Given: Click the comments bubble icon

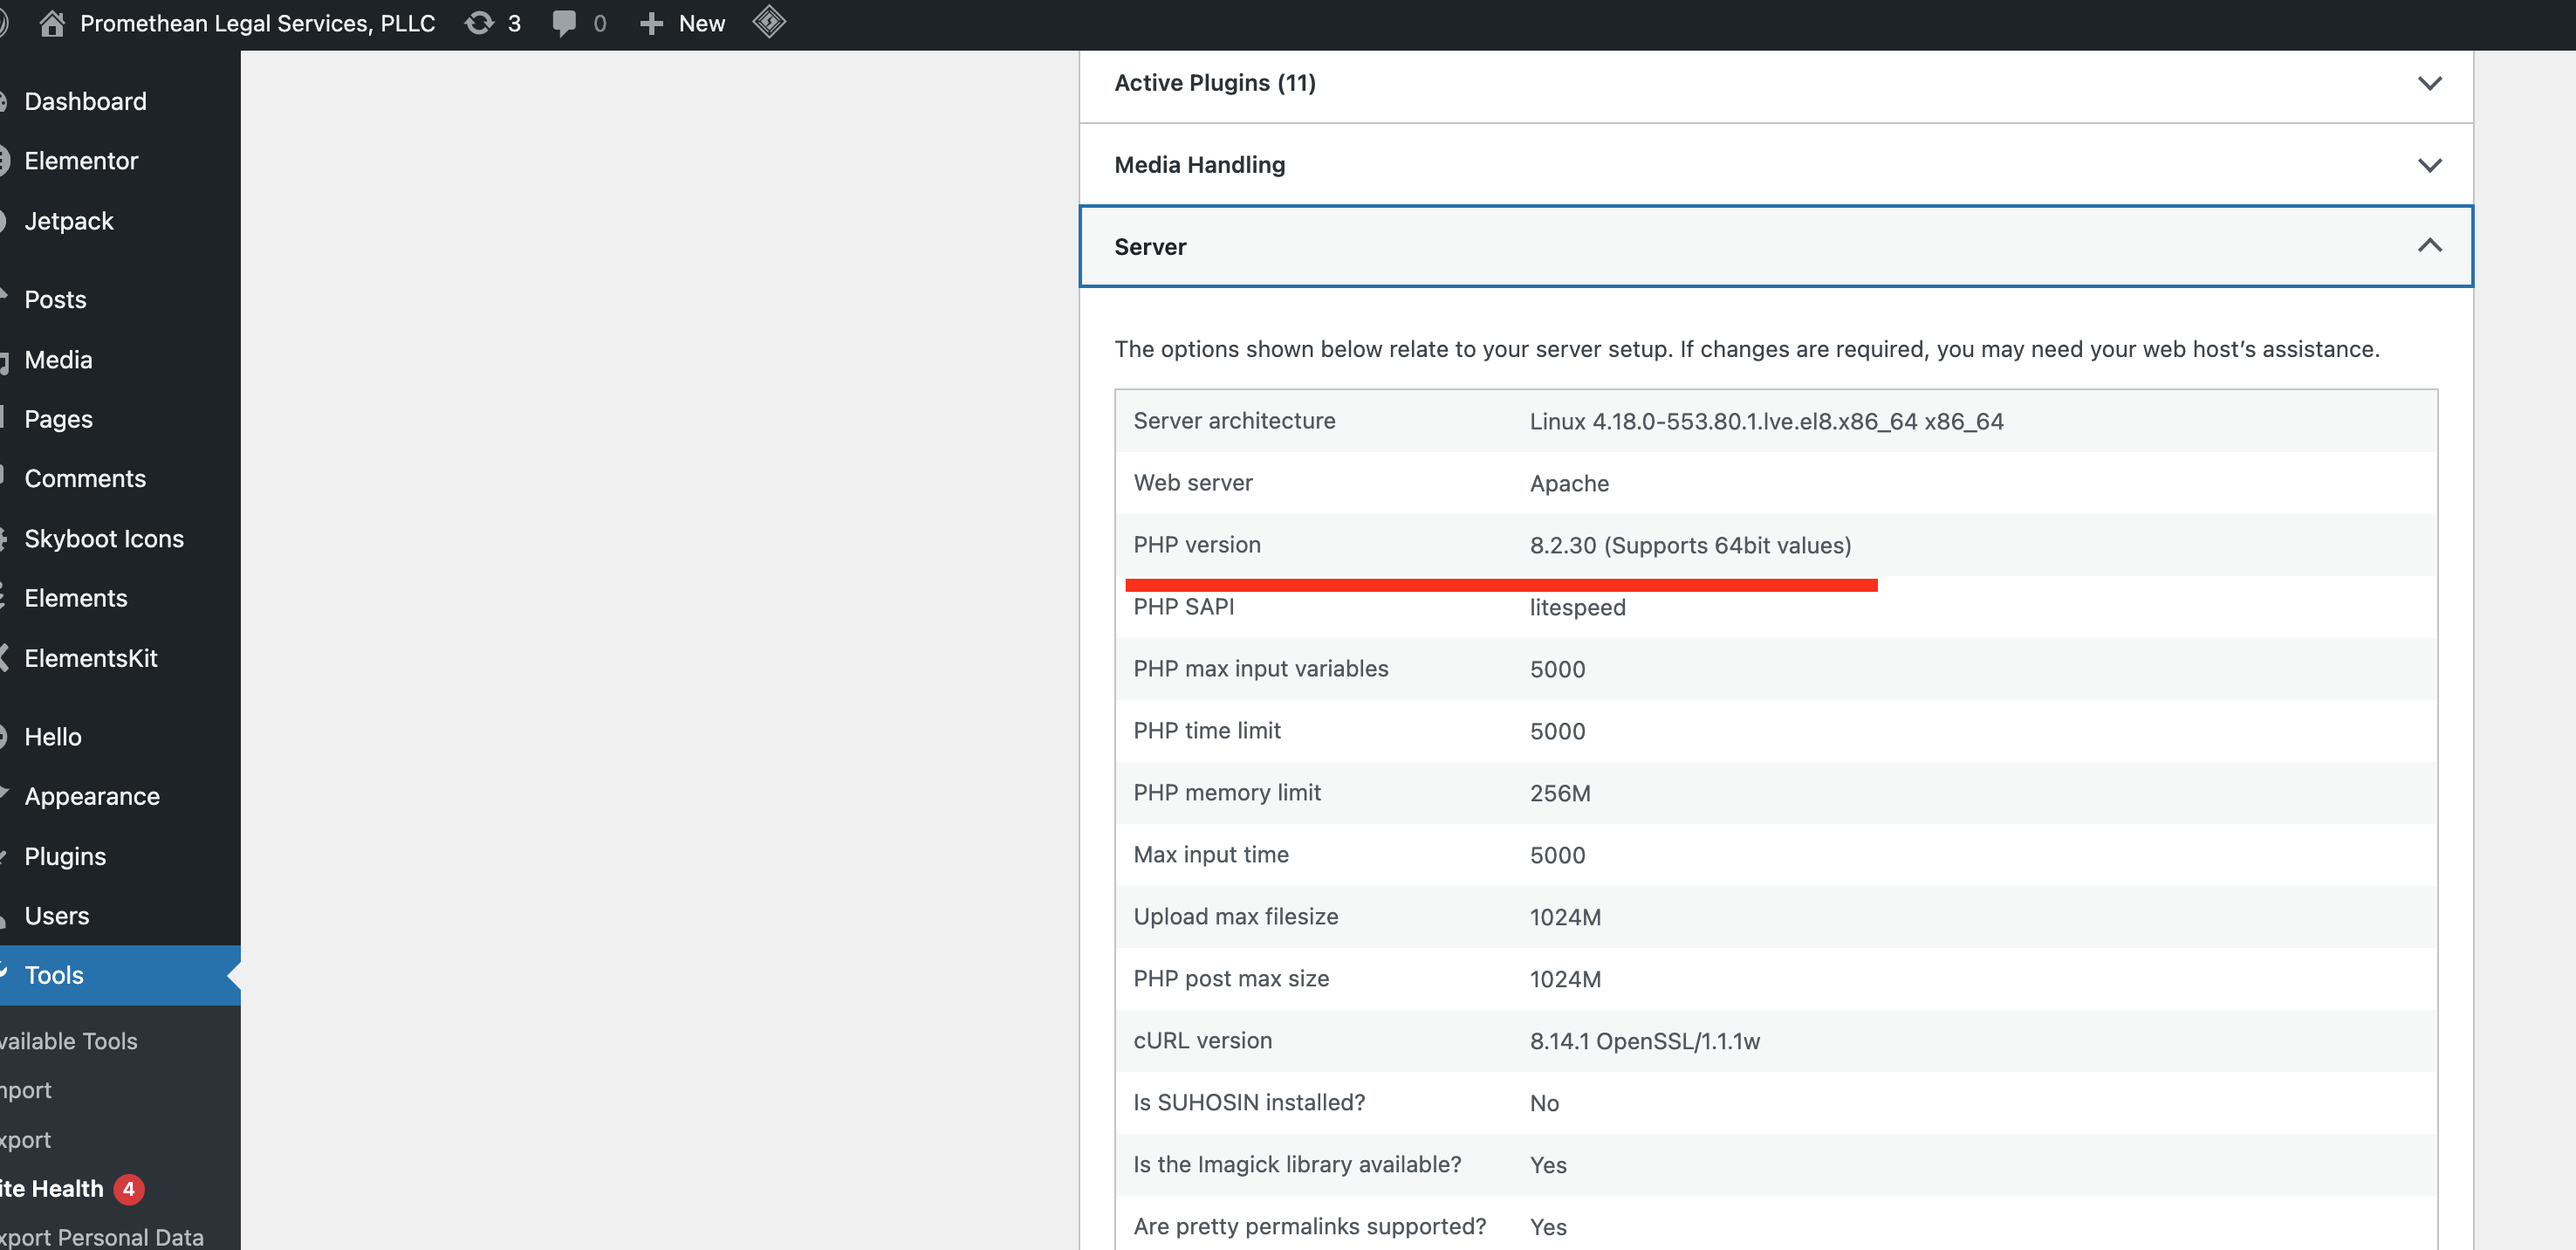Looking at the screenshot, I should point(564,23).
